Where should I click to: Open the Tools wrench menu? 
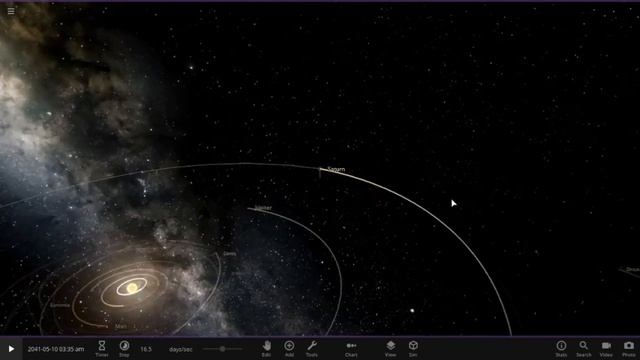[312, 349]
